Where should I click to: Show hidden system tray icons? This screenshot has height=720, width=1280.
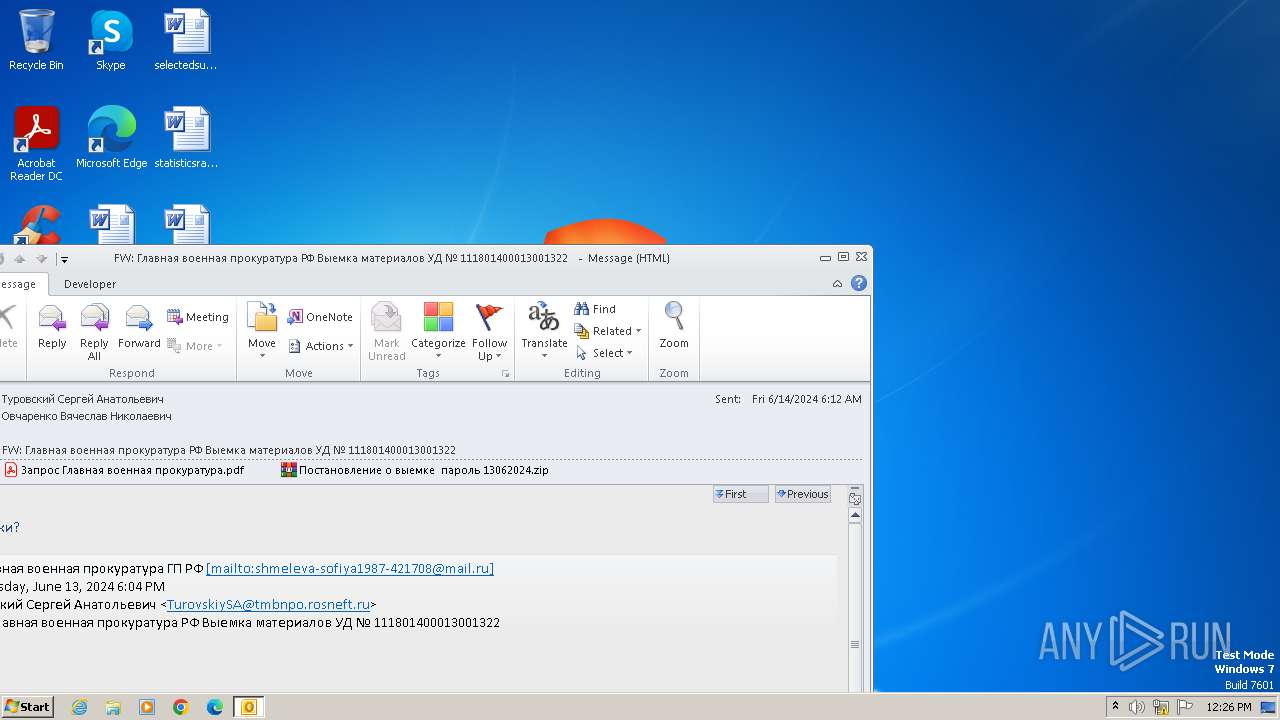pos(1115,706)
